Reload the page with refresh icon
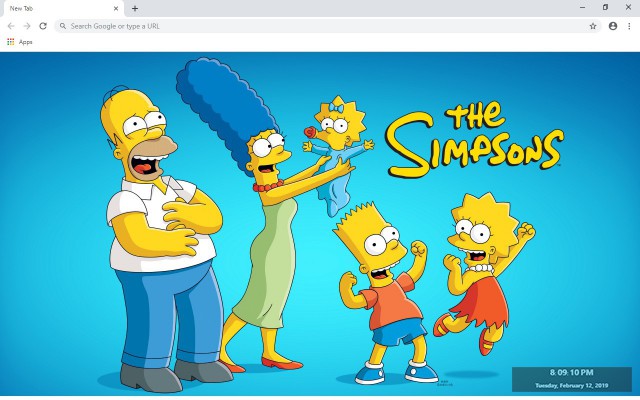The height and width of the screenshot is (400, 640). [x=43, y=26]
